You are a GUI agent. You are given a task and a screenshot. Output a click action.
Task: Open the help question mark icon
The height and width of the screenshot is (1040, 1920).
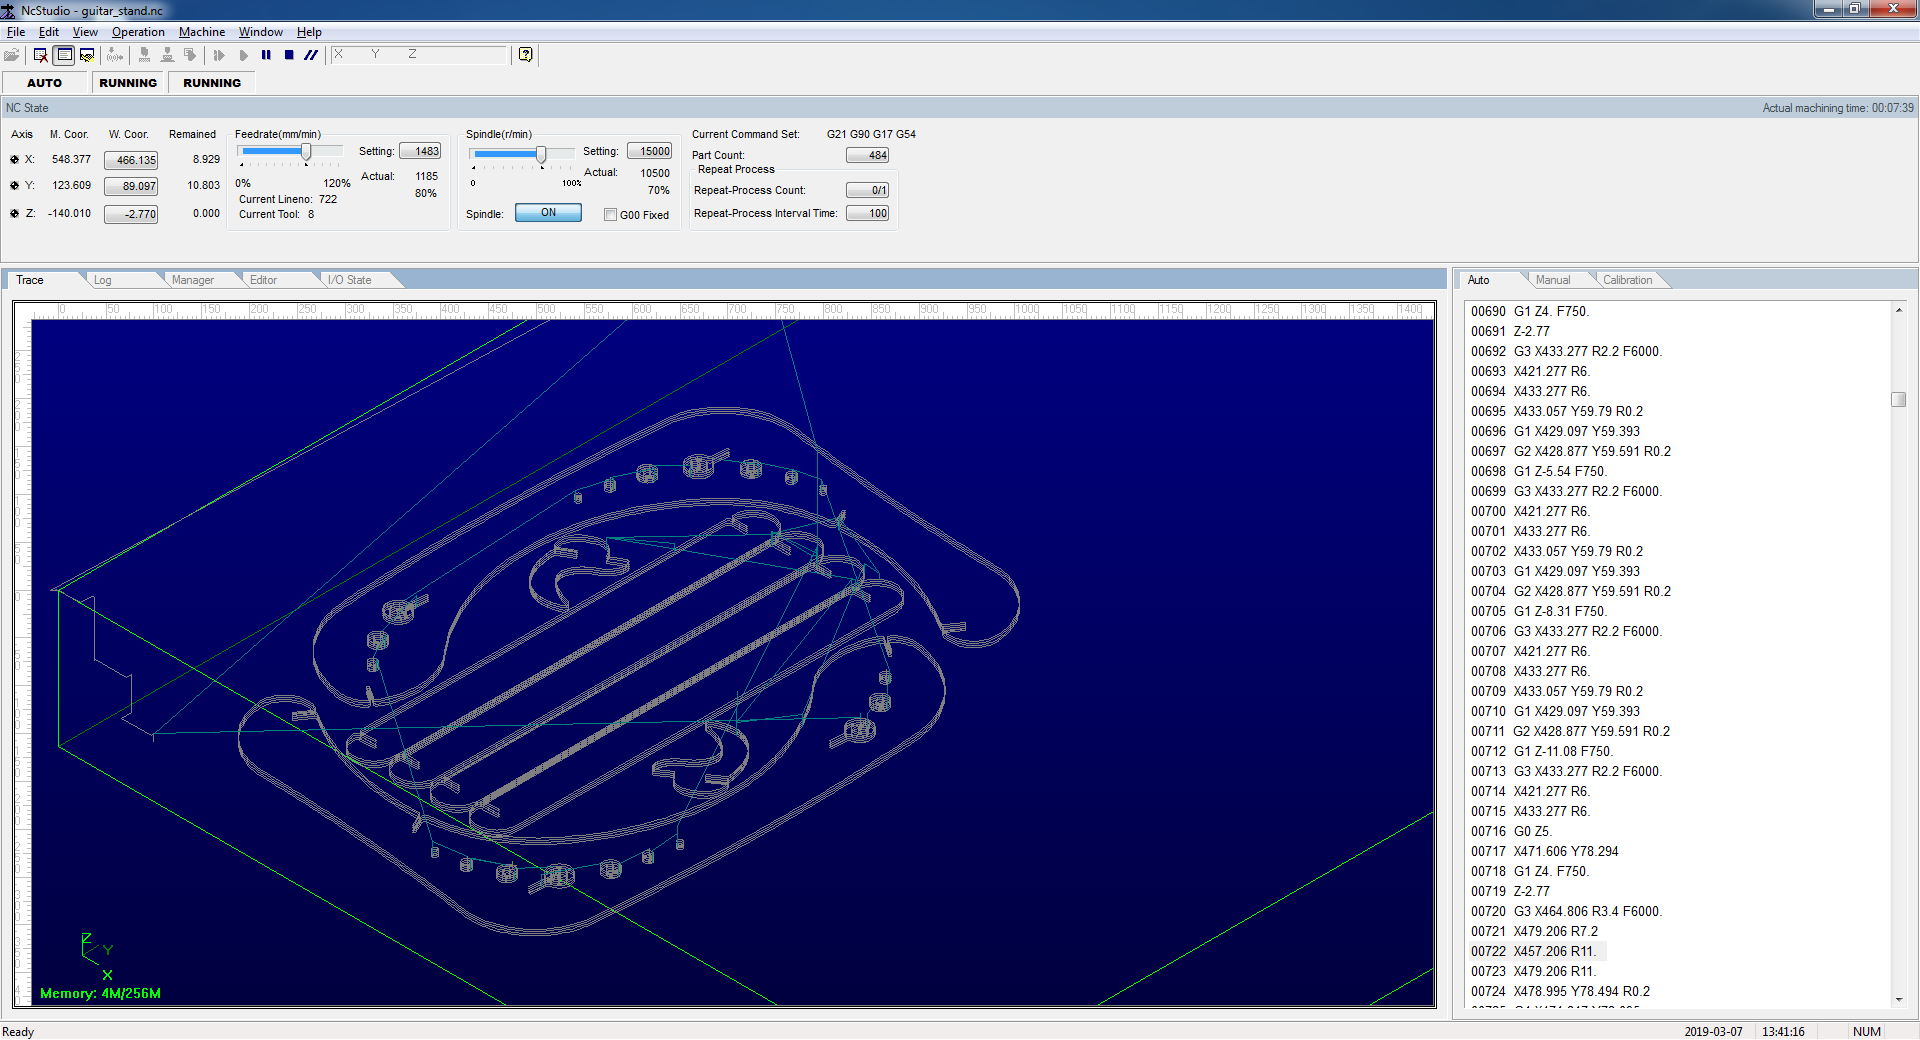point(526,55)
